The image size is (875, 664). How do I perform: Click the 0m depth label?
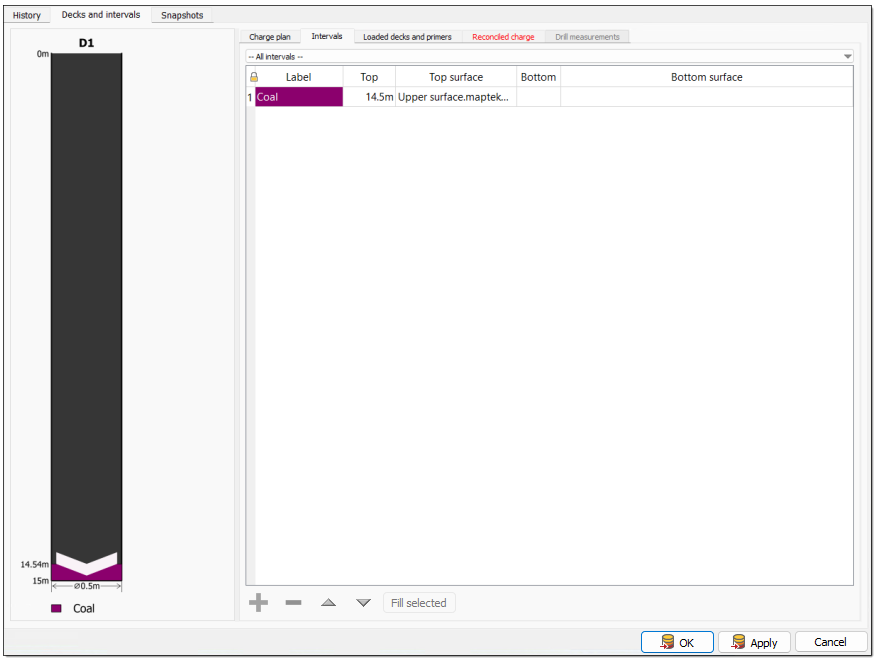pos(43,54)
